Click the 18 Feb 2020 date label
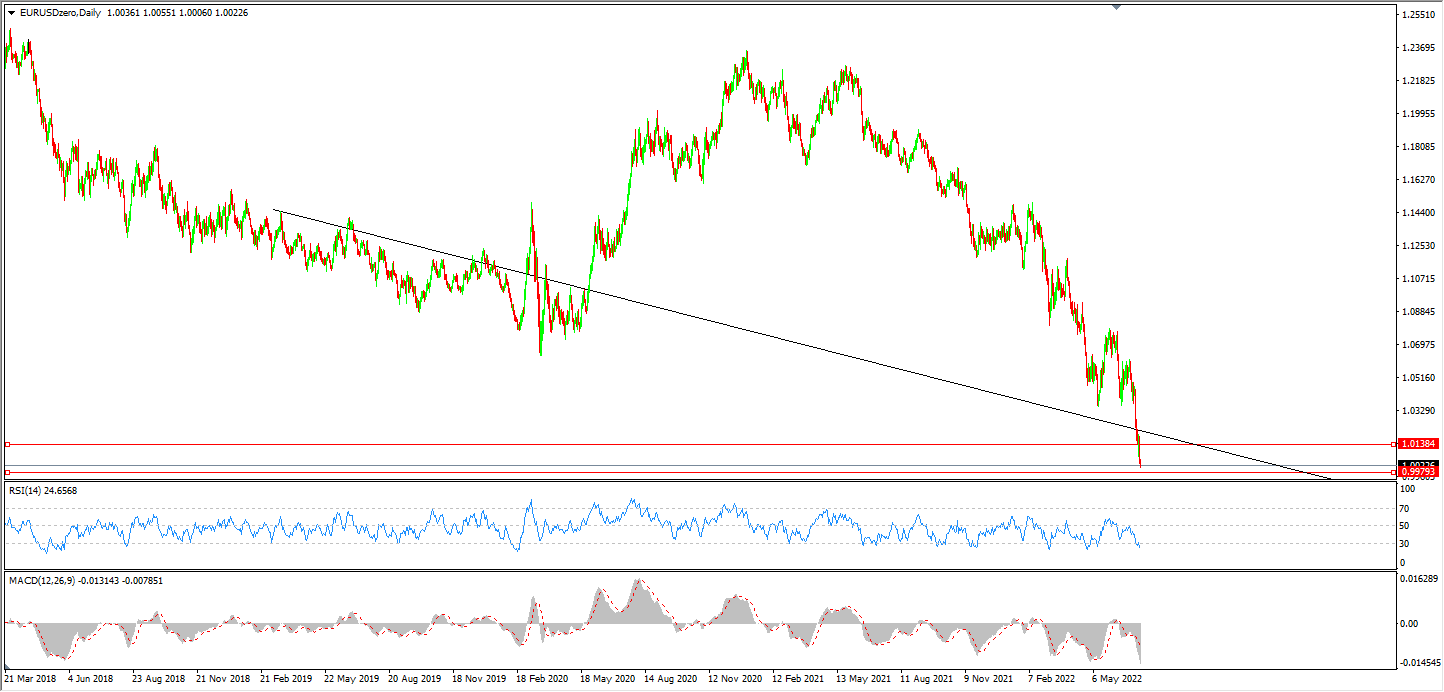The width and height of the screenshot is (1444, 692). pos(543,678)
